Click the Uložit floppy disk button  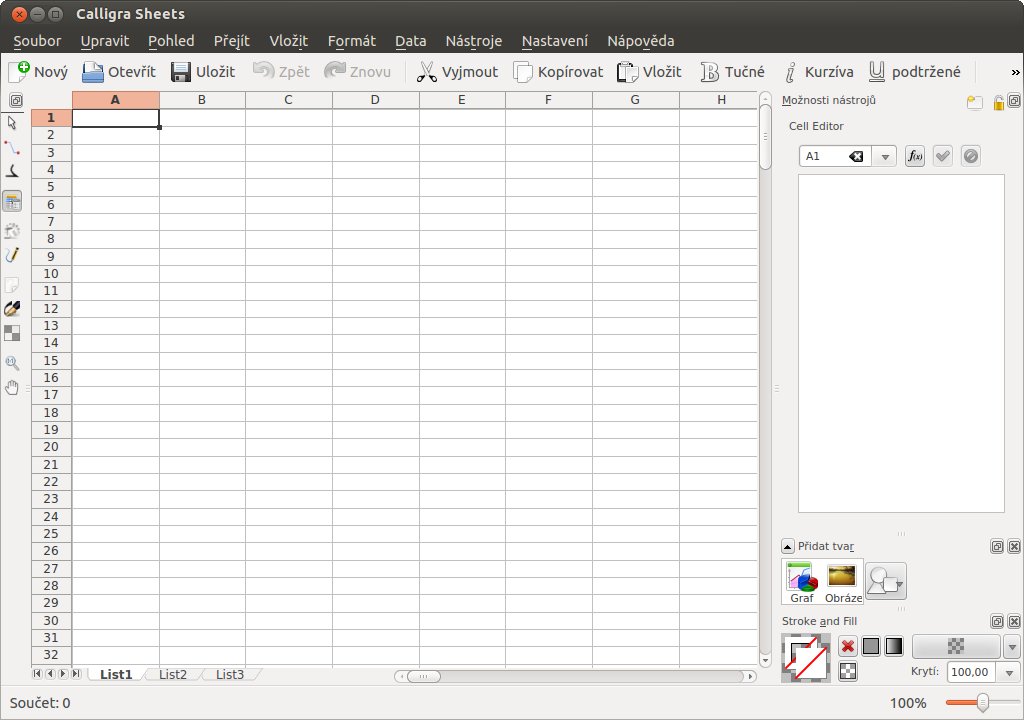[x=203, y=72]
